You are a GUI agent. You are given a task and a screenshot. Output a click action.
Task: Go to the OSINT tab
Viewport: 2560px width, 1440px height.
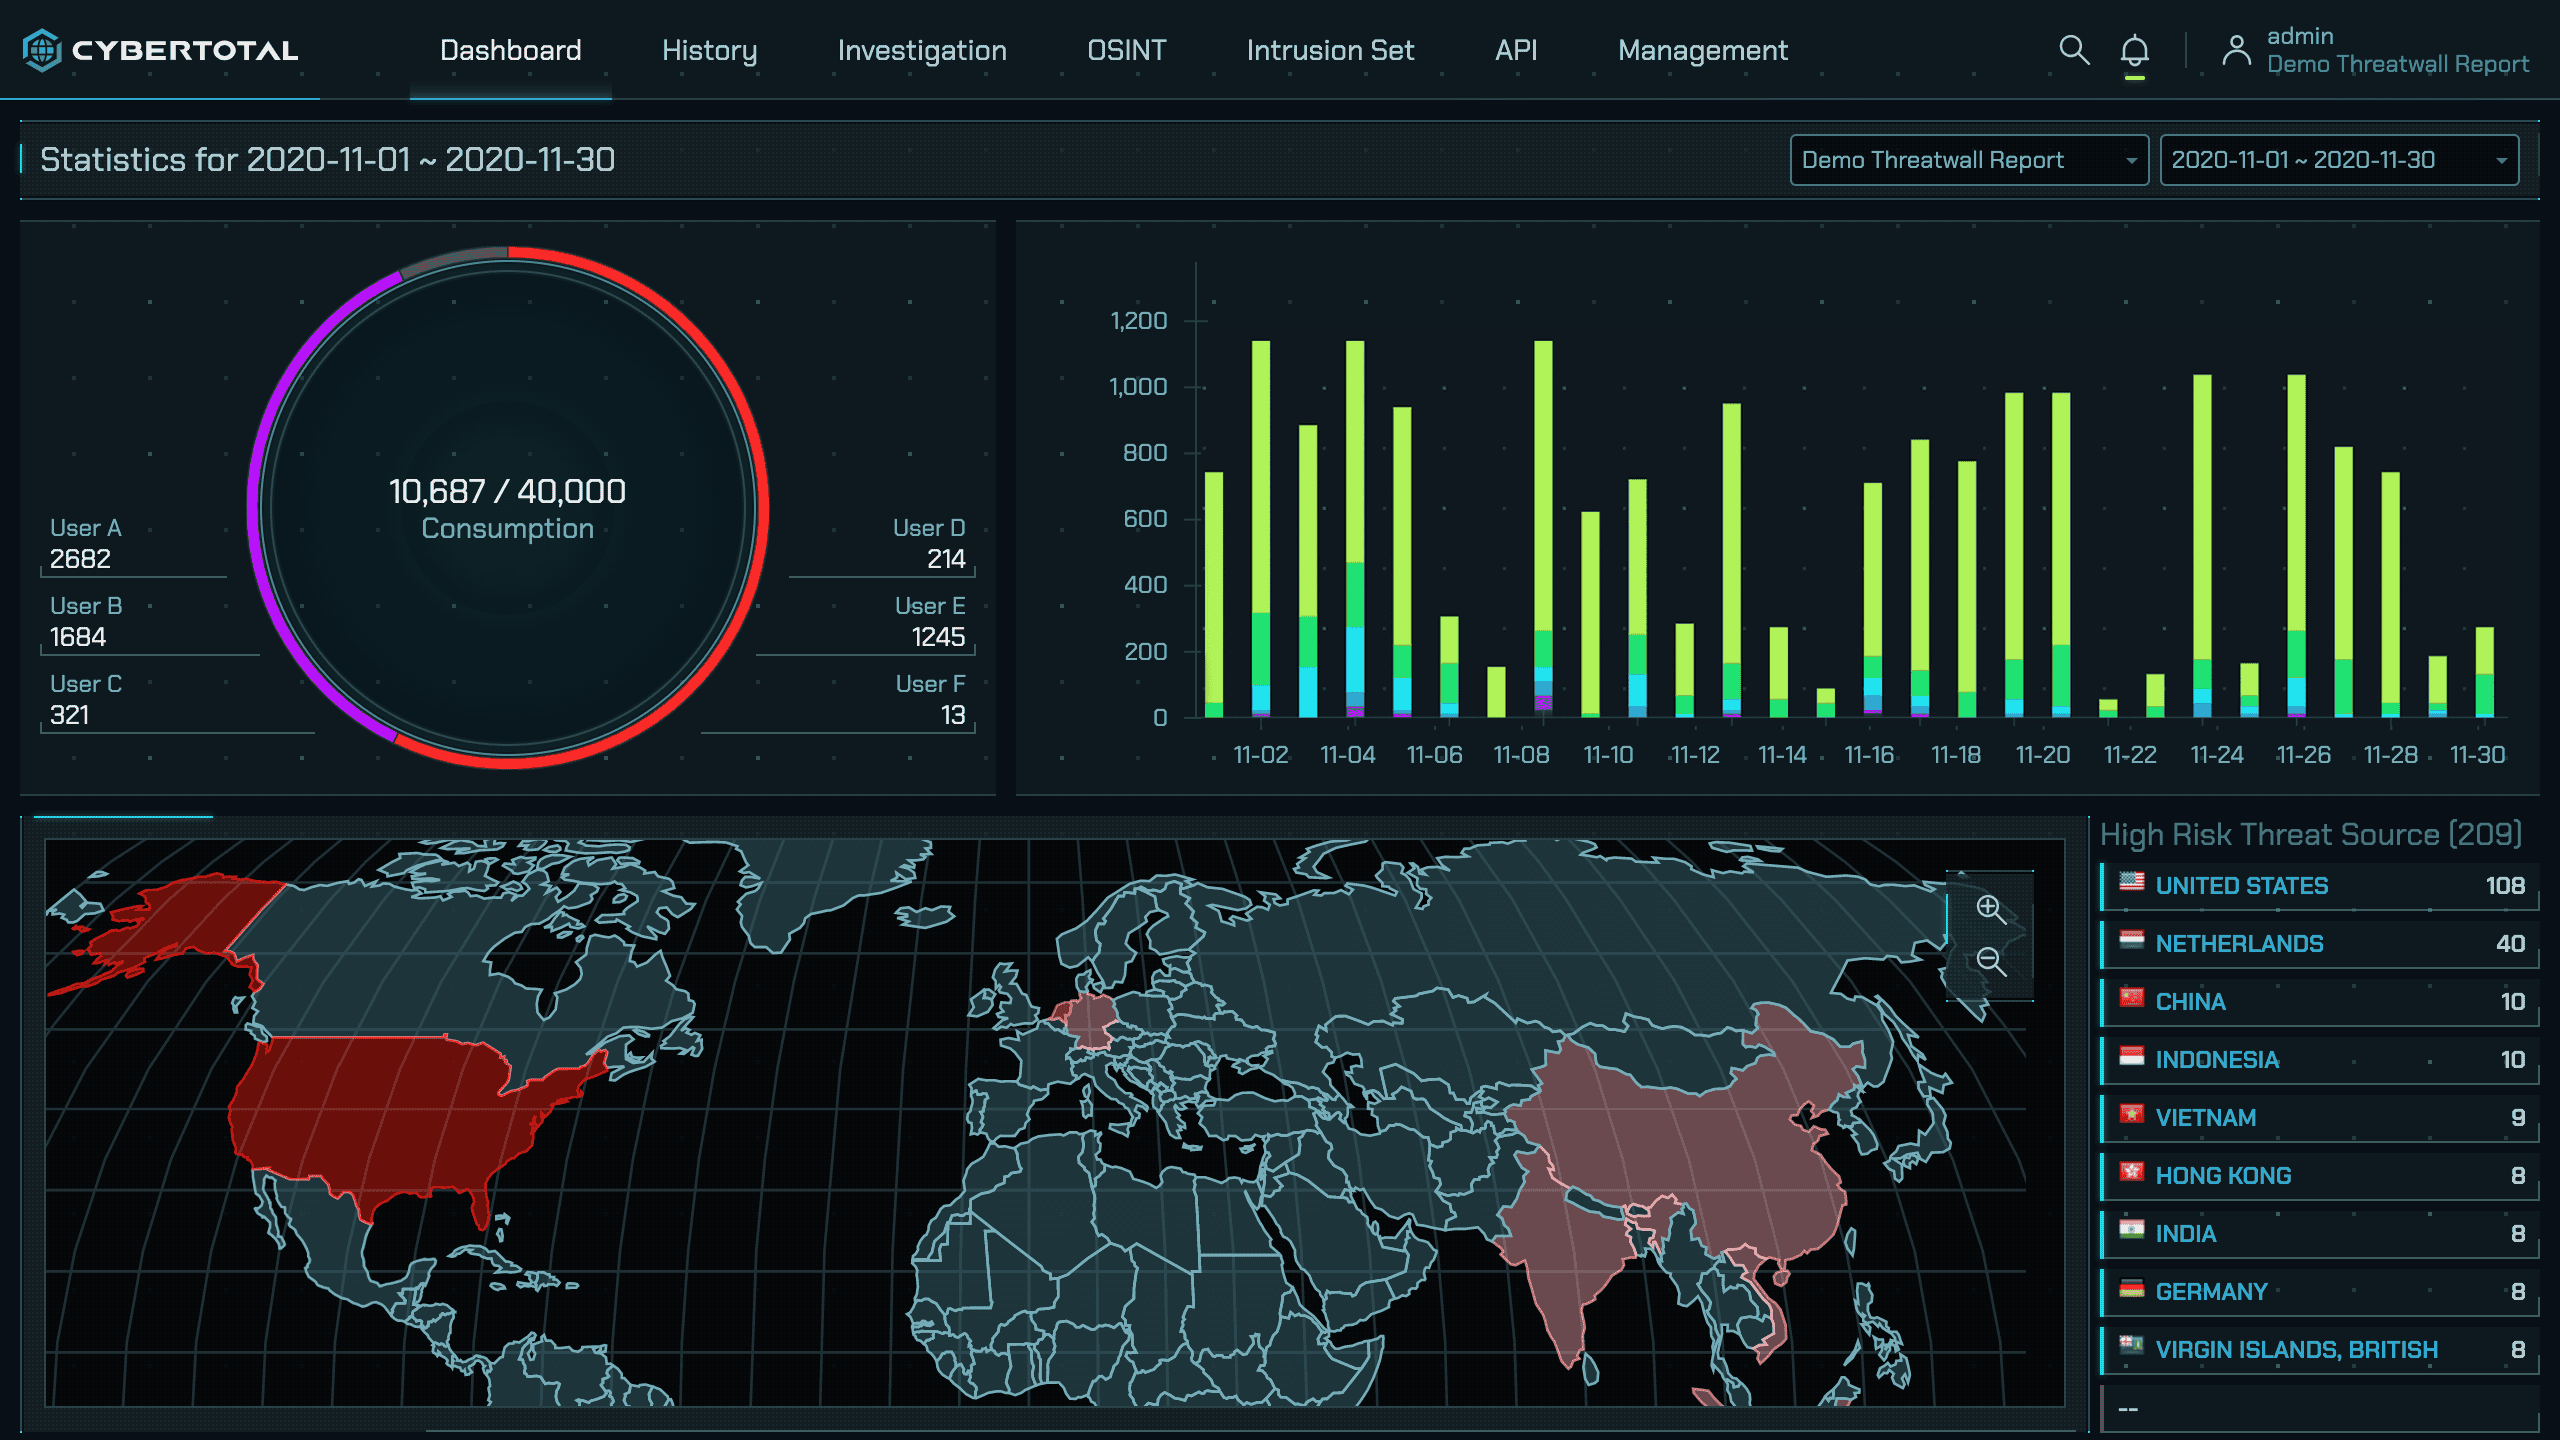click(1126, 50)
